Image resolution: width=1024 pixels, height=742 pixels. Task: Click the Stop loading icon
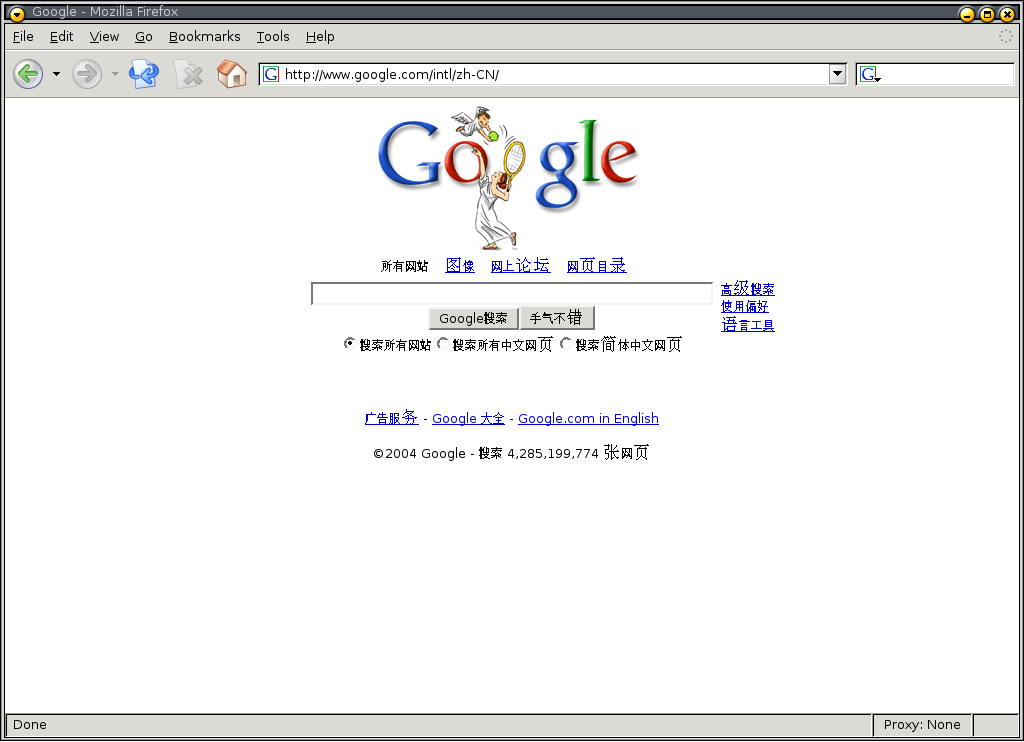pyautogui.click(x=188, y=74)
